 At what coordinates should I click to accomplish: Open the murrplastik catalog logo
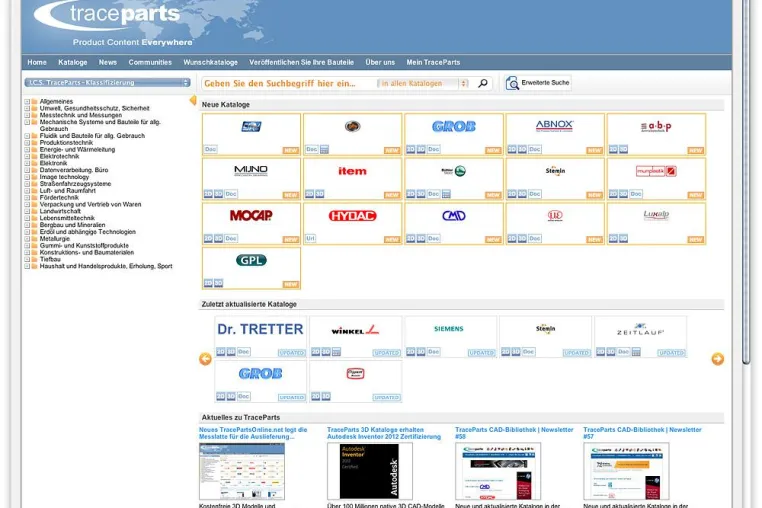pyautogui.click(x=656, y=171)
